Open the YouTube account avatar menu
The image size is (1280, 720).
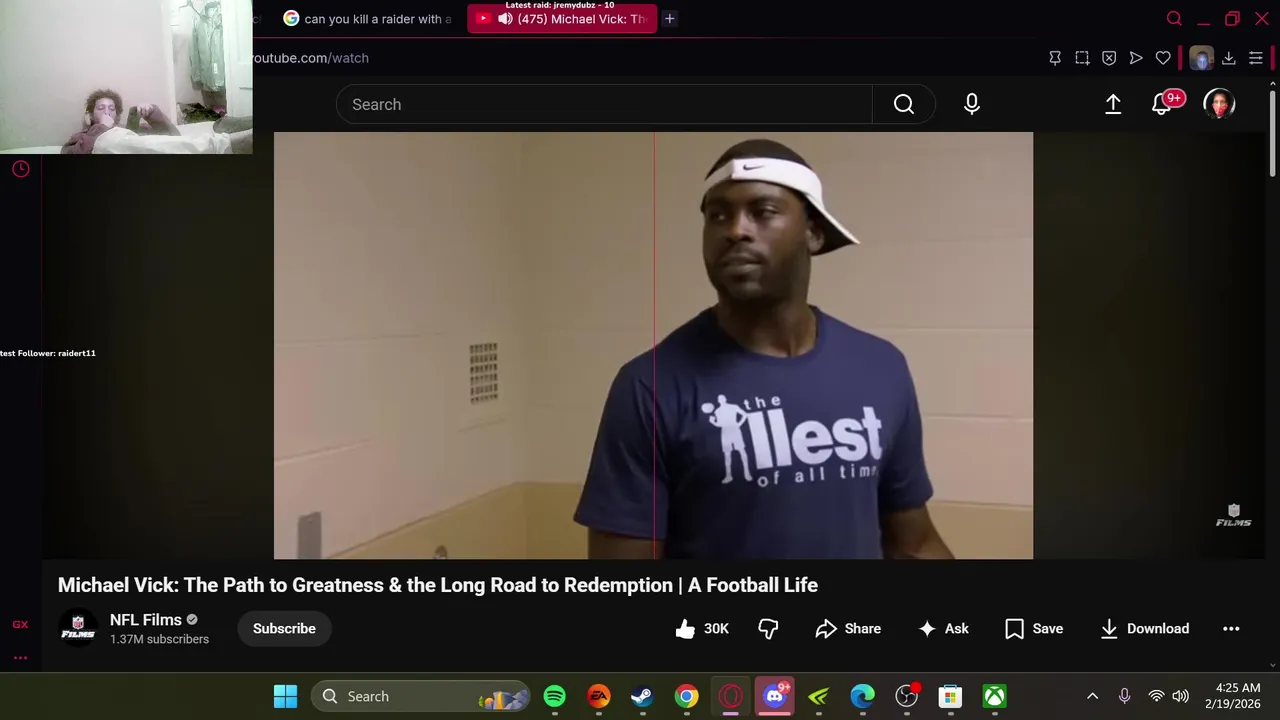point(1219,104)
